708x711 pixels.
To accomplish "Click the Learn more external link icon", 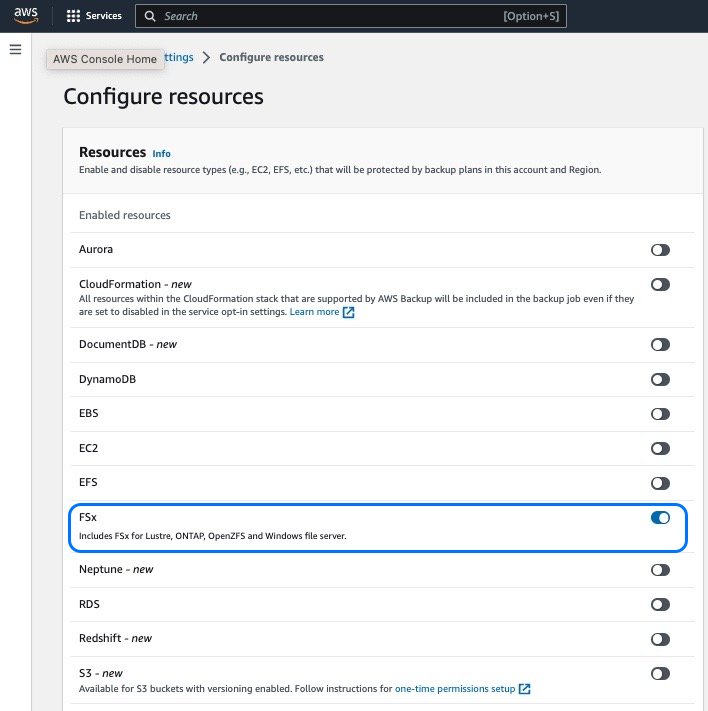I will (348, 312).
